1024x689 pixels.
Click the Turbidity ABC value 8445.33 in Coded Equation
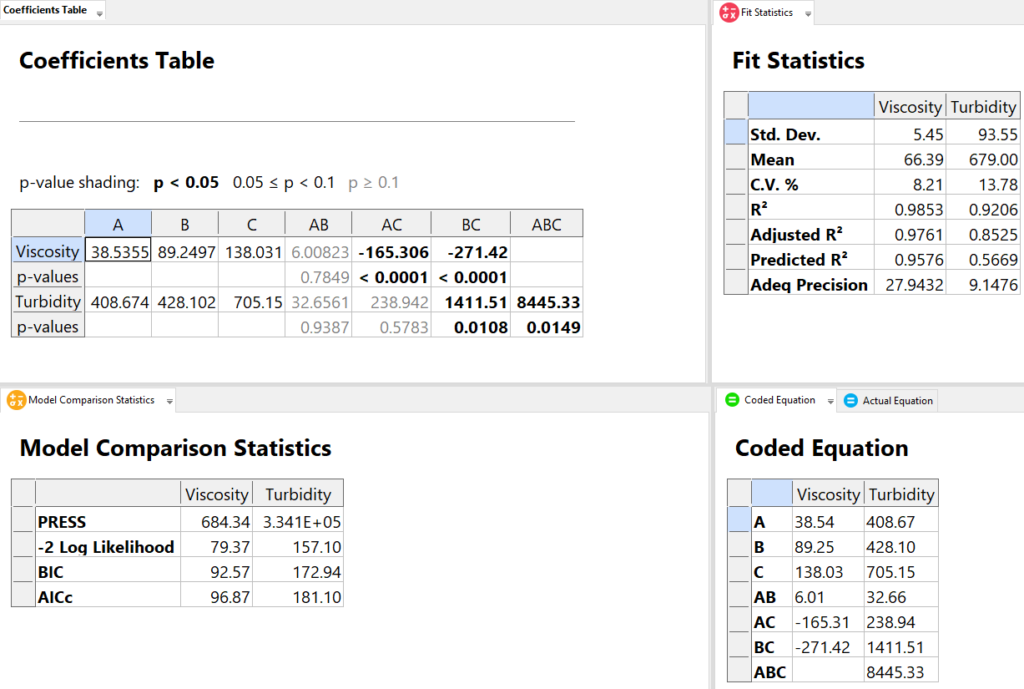click(x=901, y=671)
